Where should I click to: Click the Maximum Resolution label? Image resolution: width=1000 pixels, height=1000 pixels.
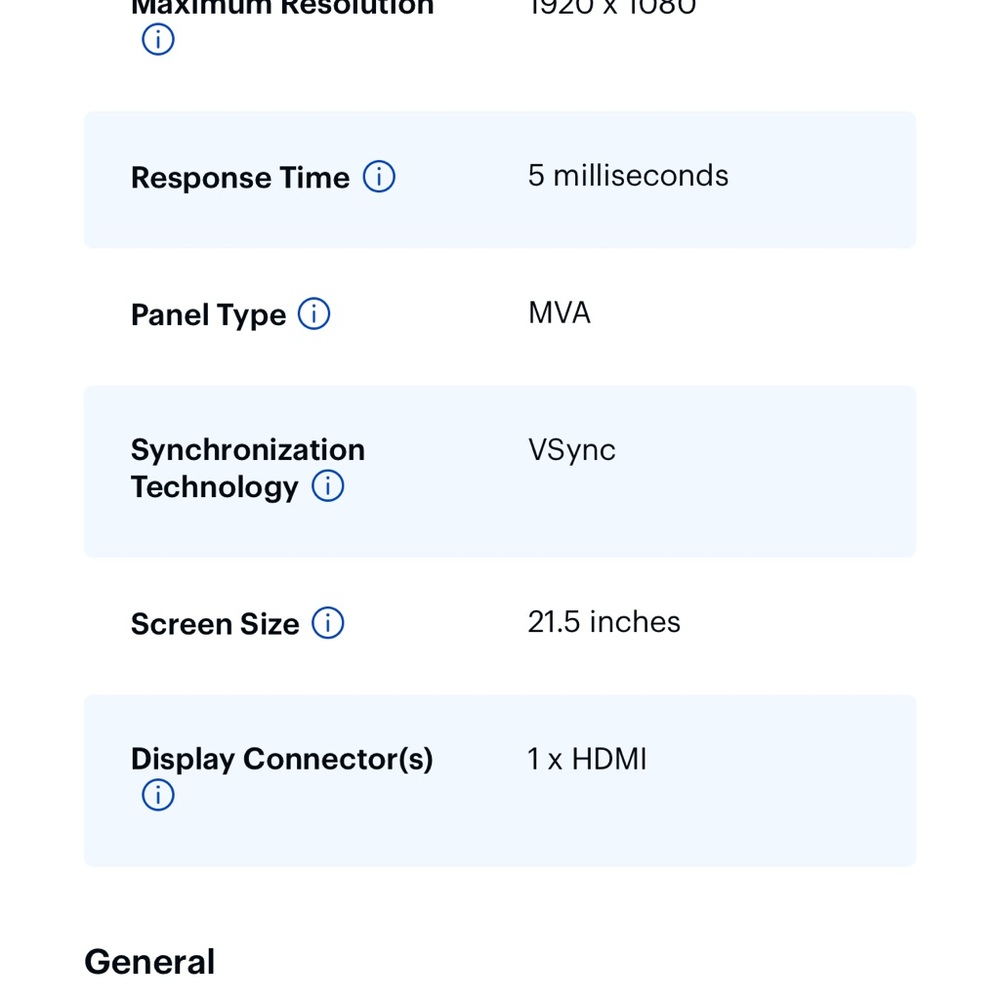(x=282, y=8)
